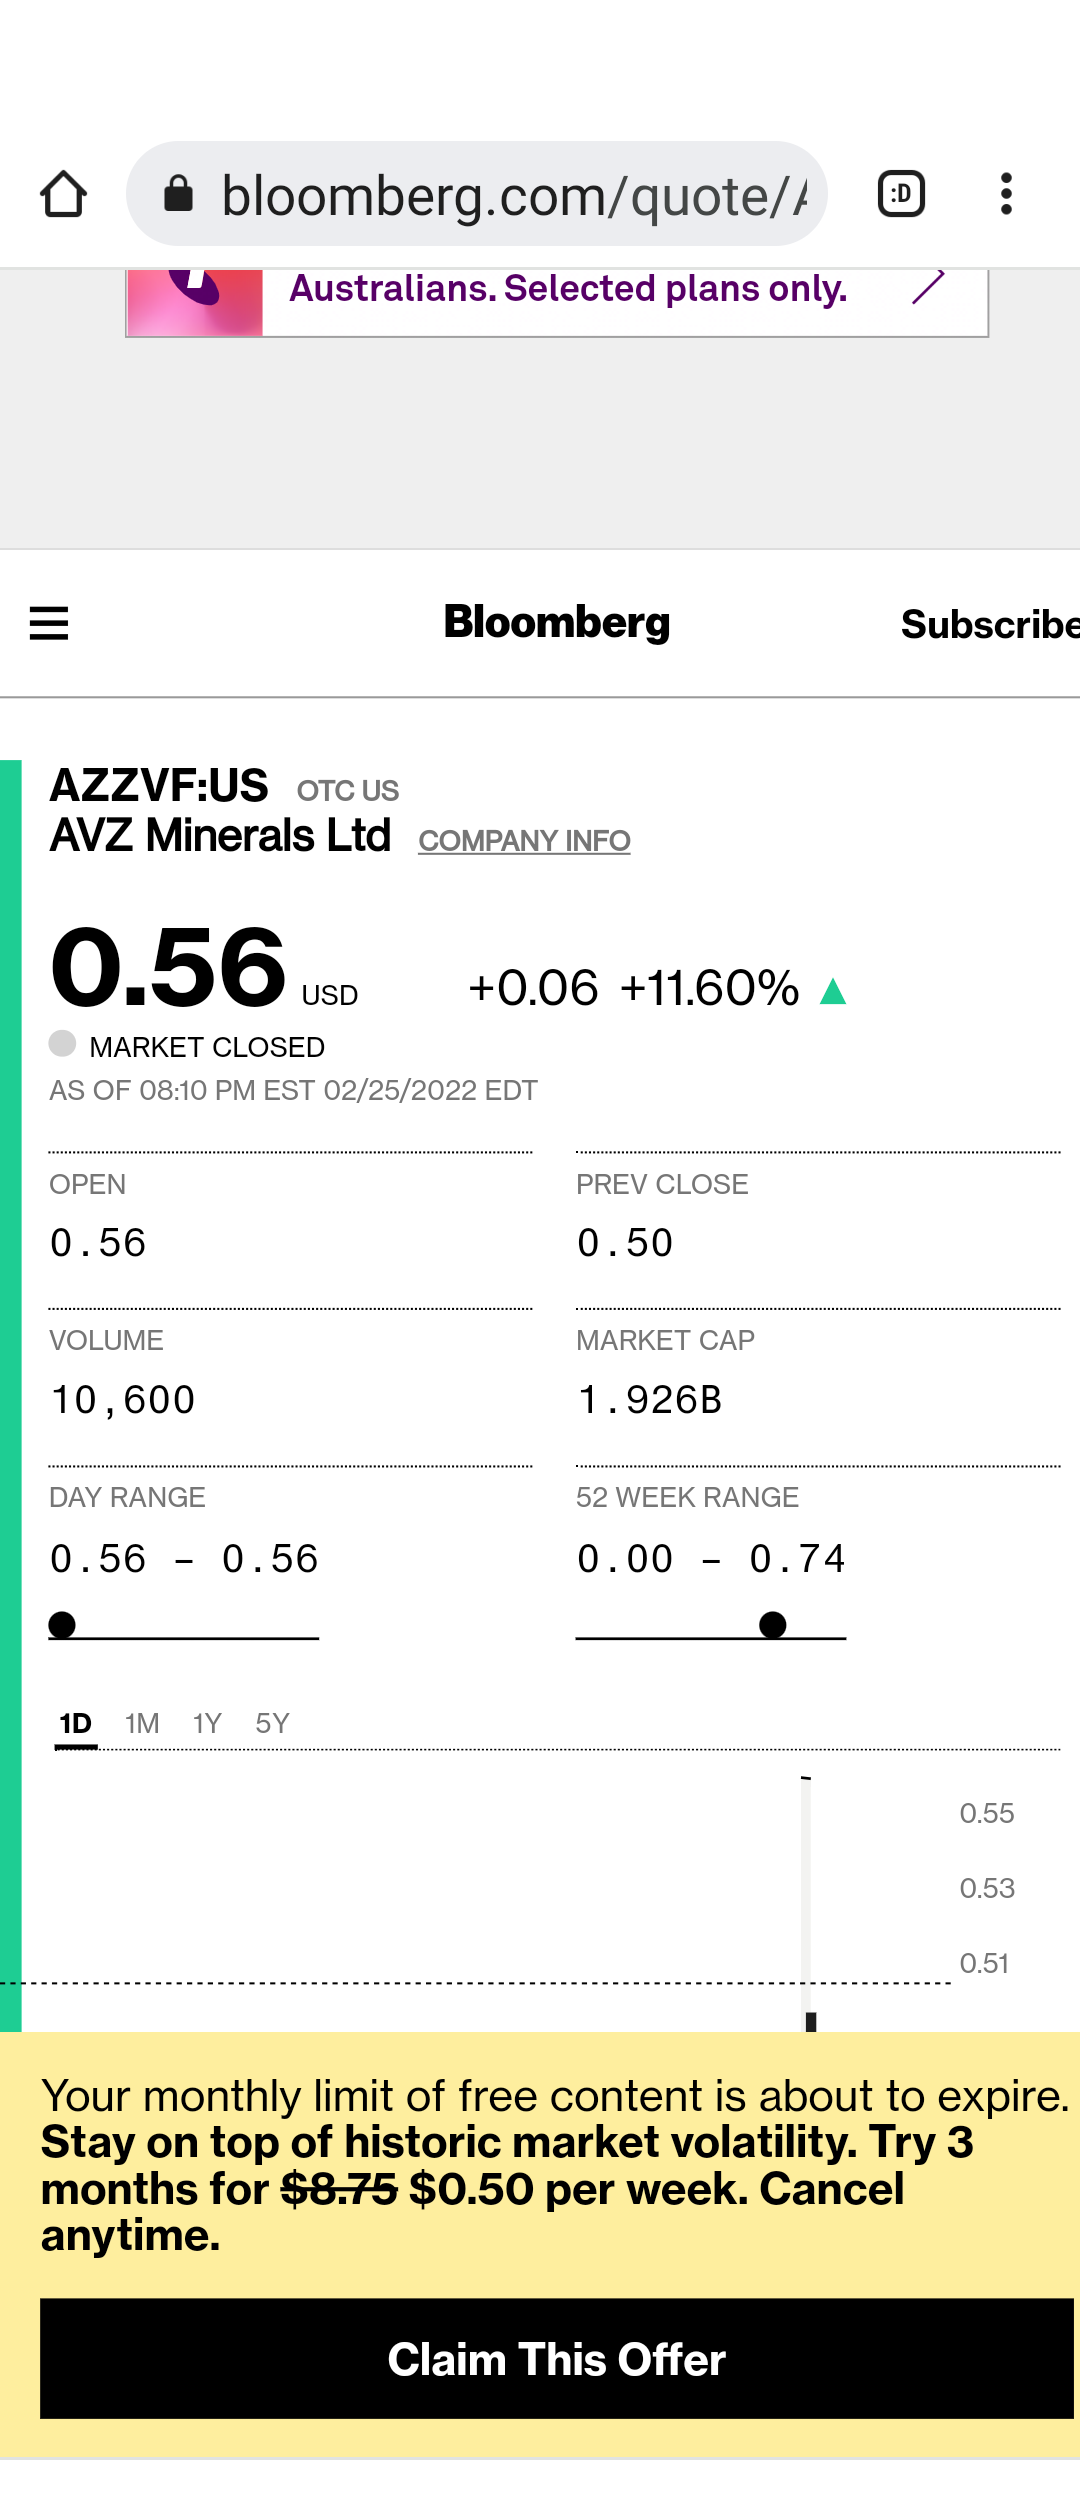The height and width of the screenshot is (2520, 1080).
Task: Tap the browser home icon
Action: coord(63,194)
